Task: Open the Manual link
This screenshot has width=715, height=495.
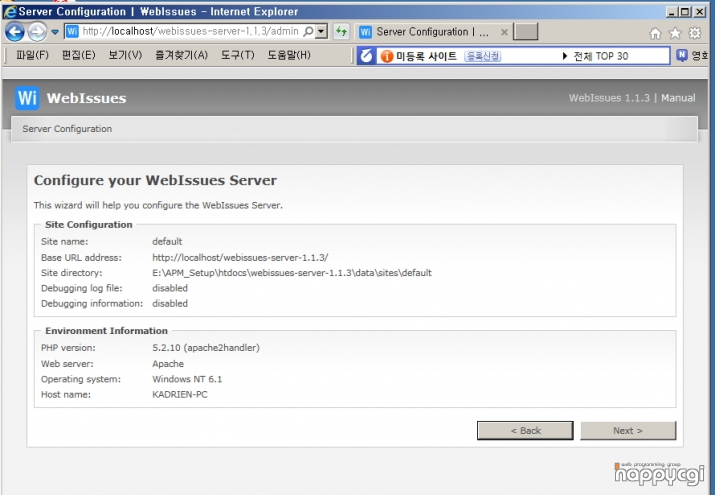Action: [x=678, y=98]
